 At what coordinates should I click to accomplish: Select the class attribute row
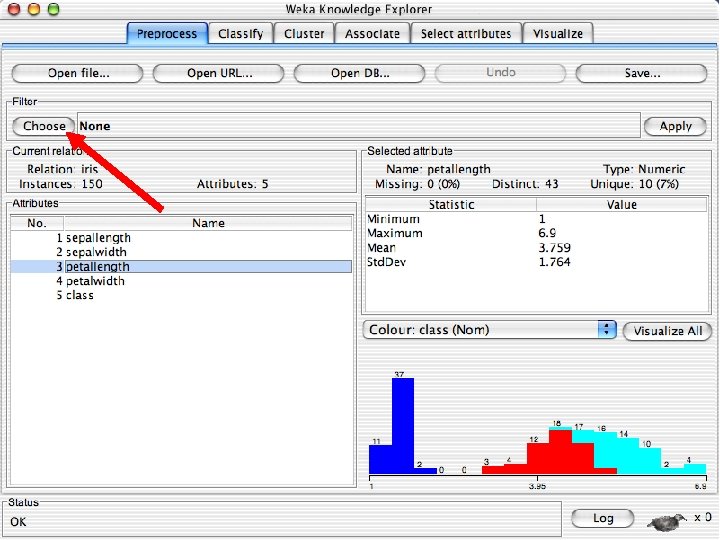point(181,295)
